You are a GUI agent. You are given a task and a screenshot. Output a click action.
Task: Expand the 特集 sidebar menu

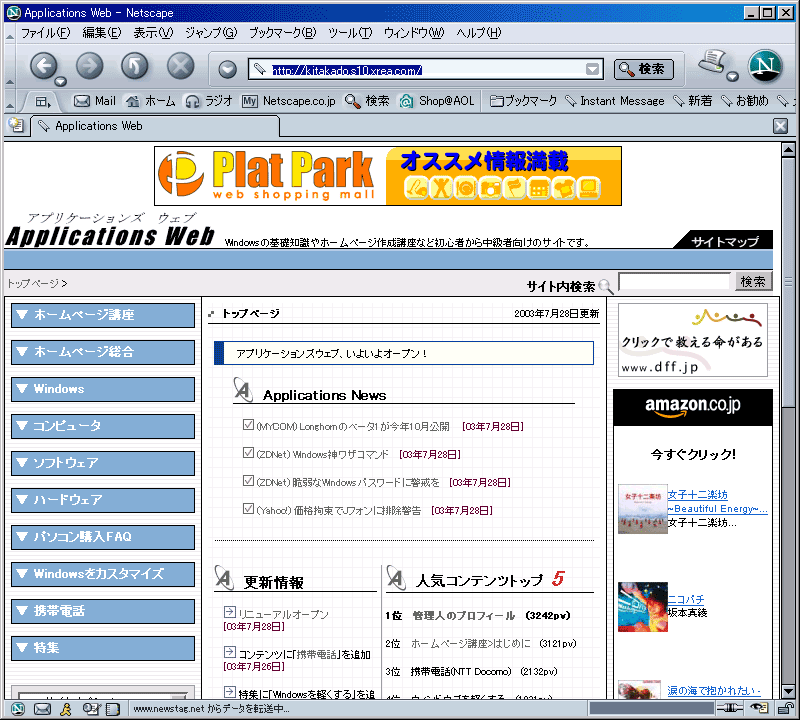[103, 648]
